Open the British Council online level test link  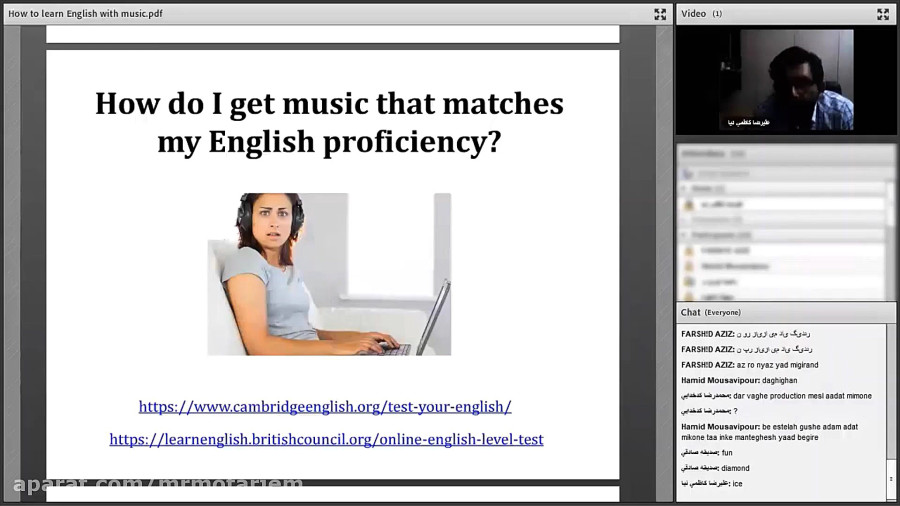(x=326, y=439)
